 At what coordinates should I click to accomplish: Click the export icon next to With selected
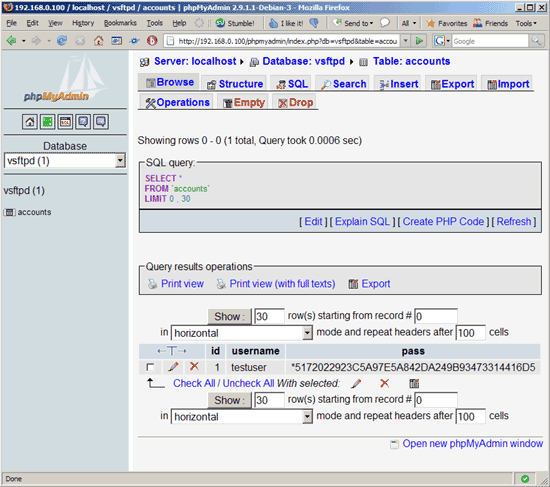coord(414,383)
